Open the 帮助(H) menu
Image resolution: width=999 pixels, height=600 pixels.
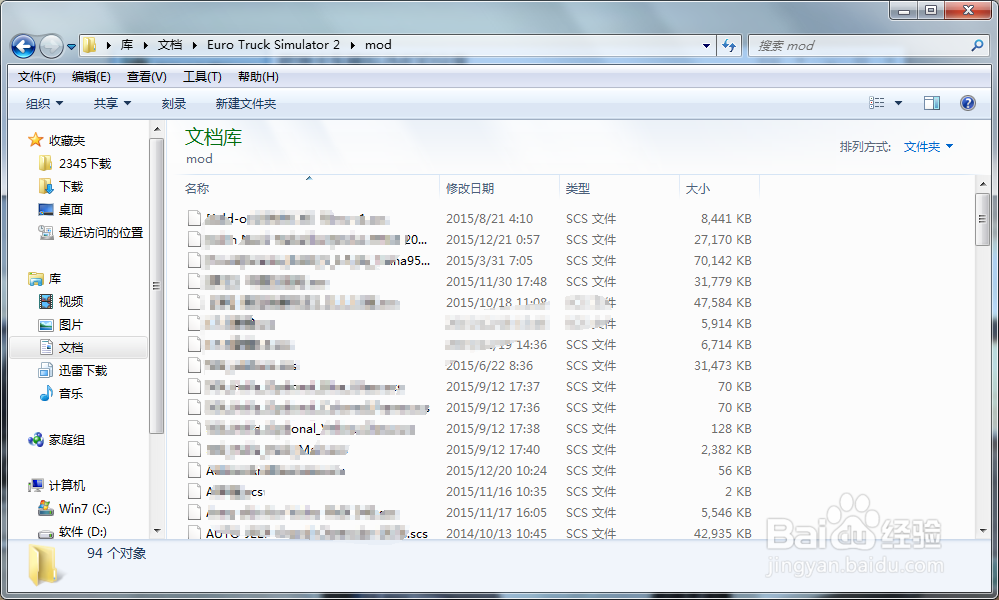[258, 76]
